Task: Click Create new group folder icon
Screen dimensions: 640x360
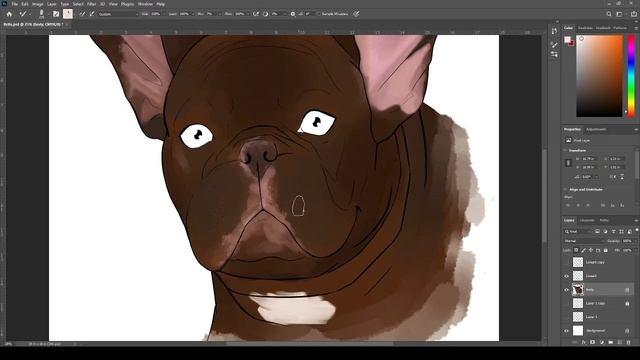Action: pos(611,342)
